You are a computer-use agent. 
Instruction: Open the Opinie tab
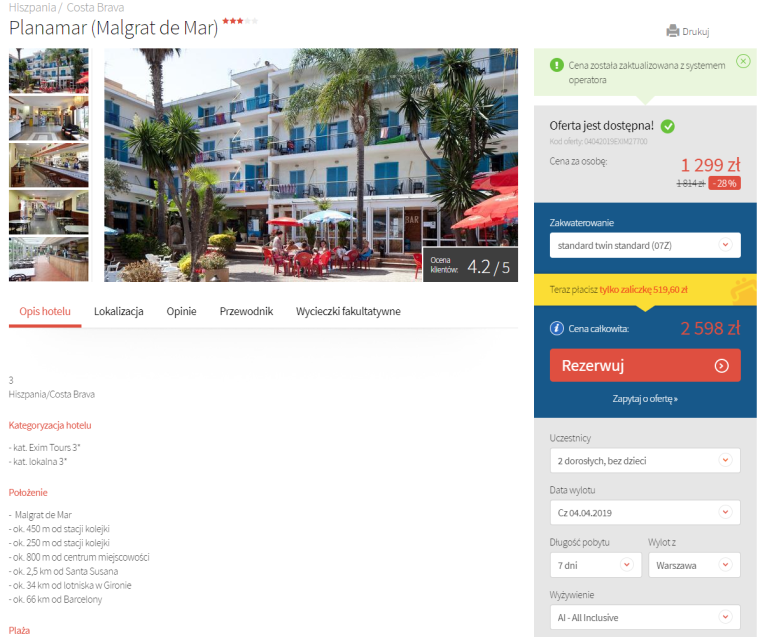(181, 311)
